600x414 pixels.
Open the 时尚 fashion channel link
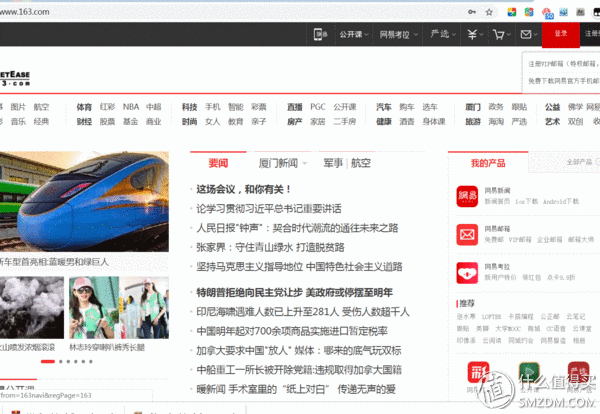click(x=189, y=122)
